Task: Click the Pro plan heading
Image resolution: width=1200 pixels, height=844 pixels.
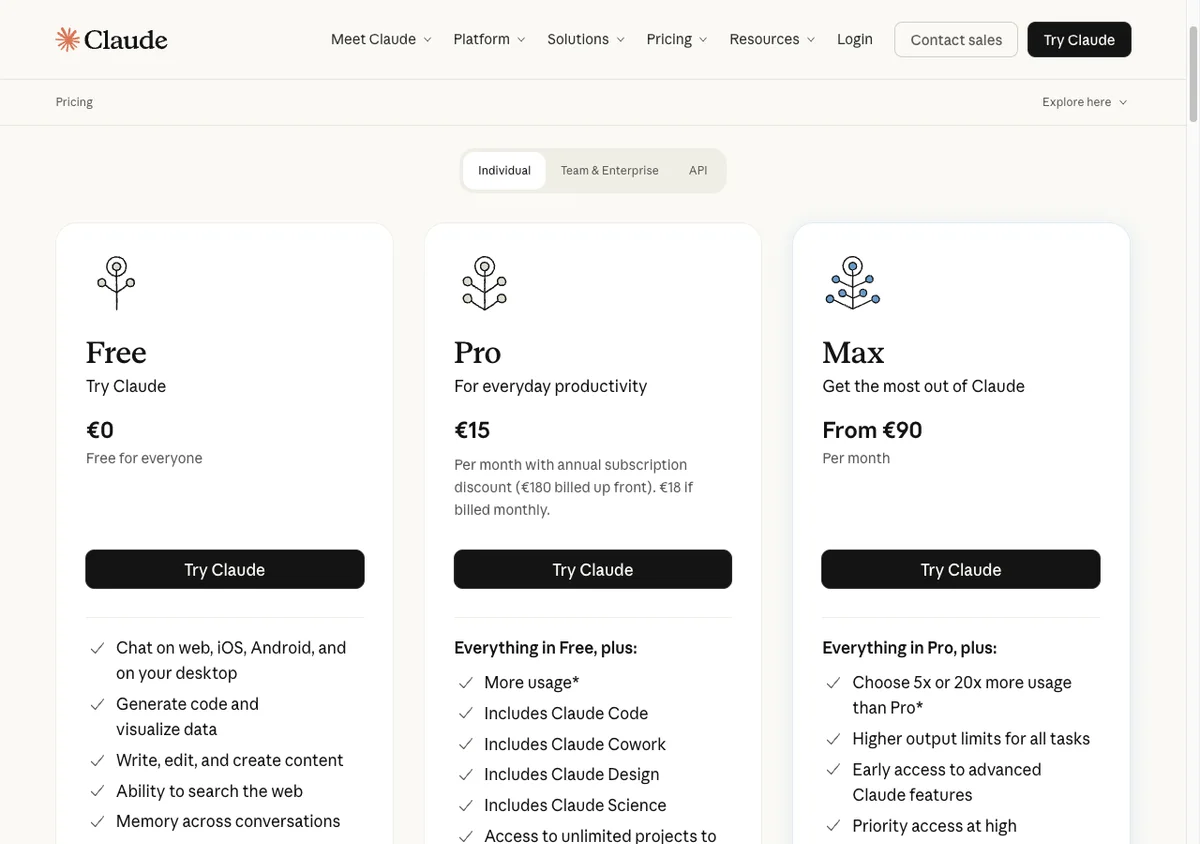Action: click(478, 352)
